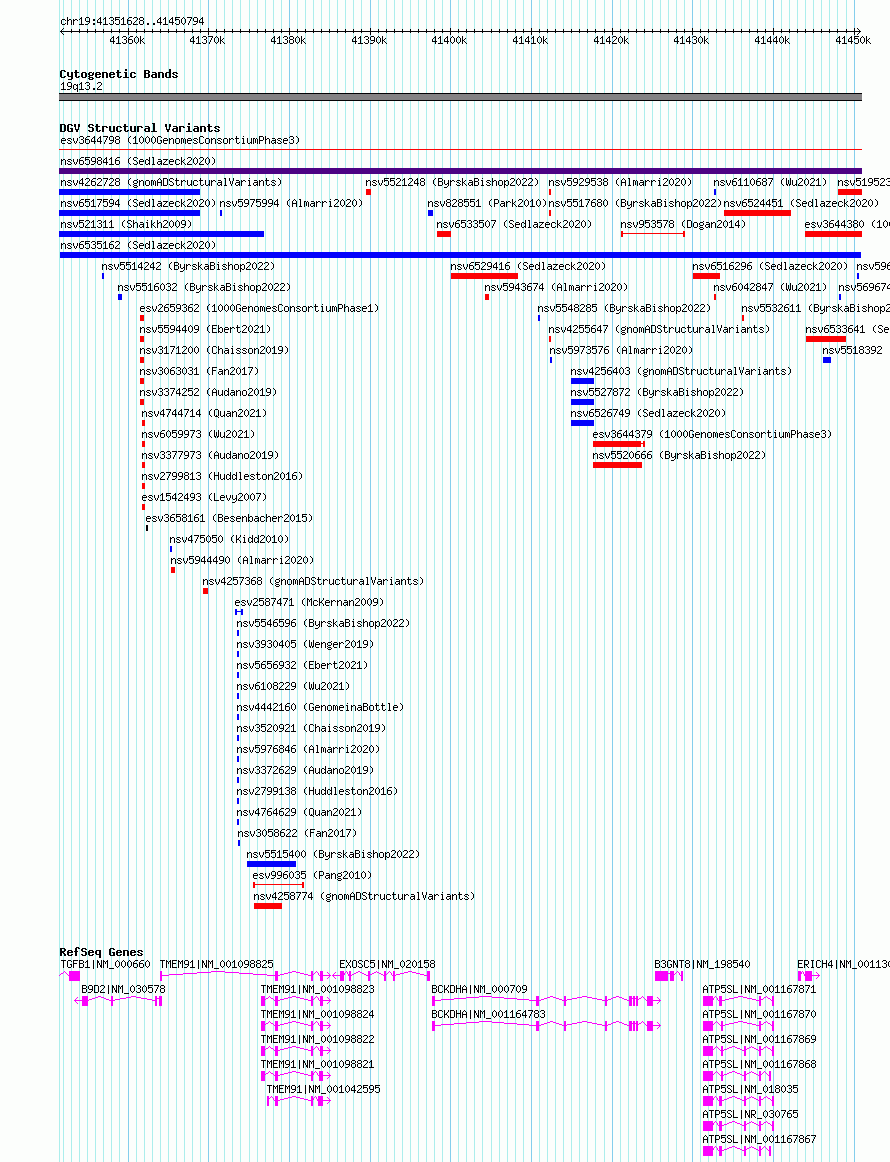Select the nsv6516296 Sedlazeck2020 label
Screen dimensions: 890x1162
770,266
